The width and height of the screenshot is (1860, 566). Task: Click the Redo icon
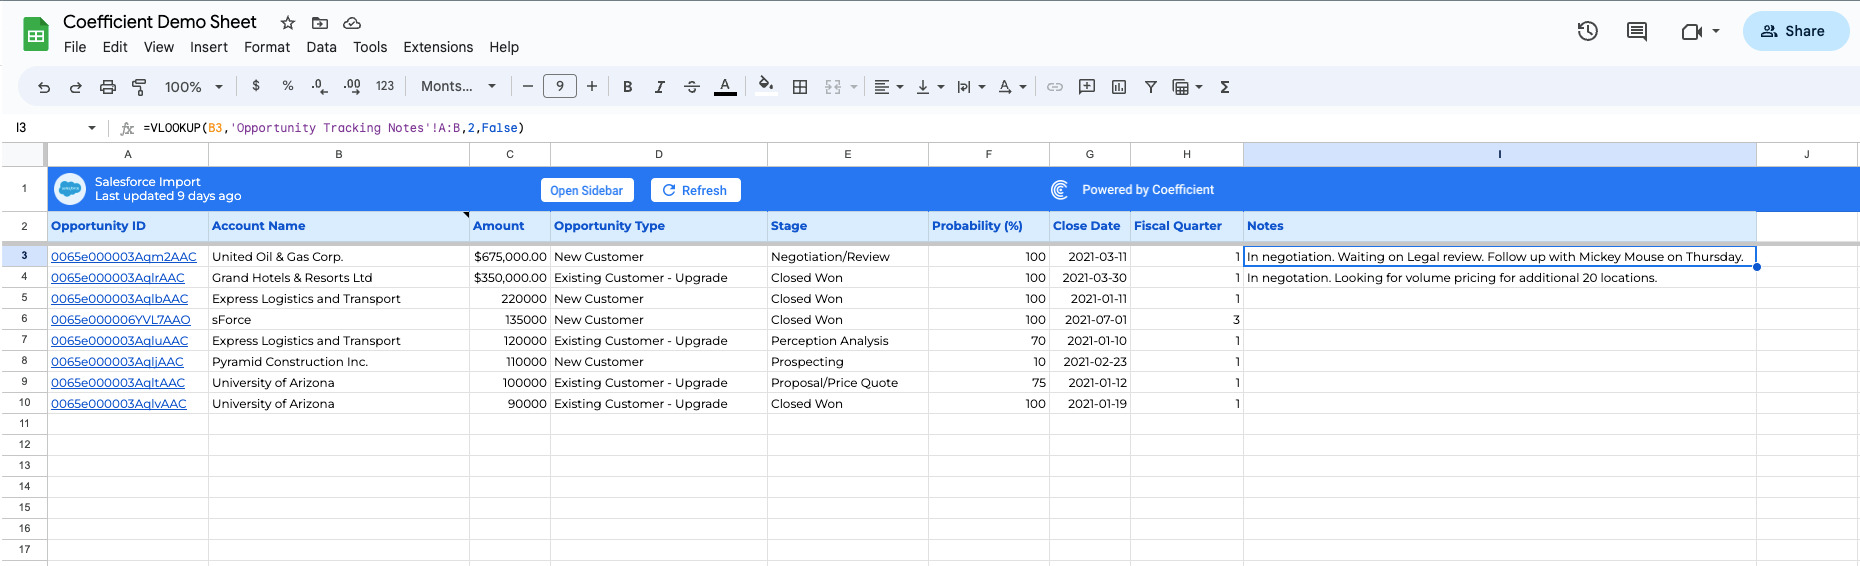76,87
